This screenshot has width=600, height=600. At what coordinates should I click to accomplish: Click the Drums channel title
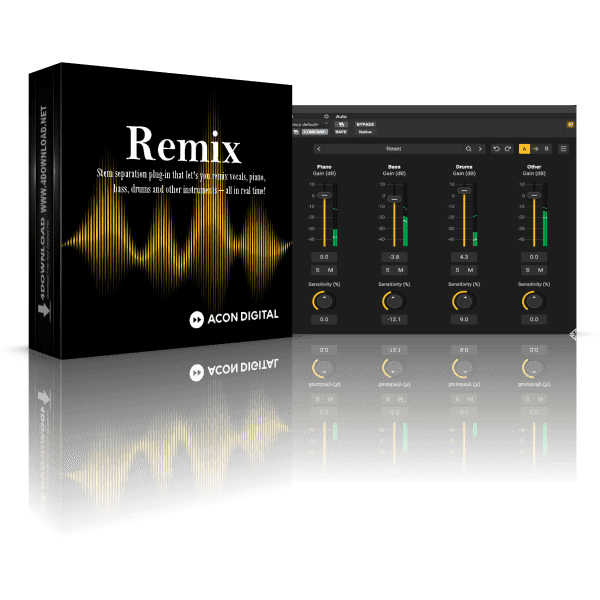464,167
